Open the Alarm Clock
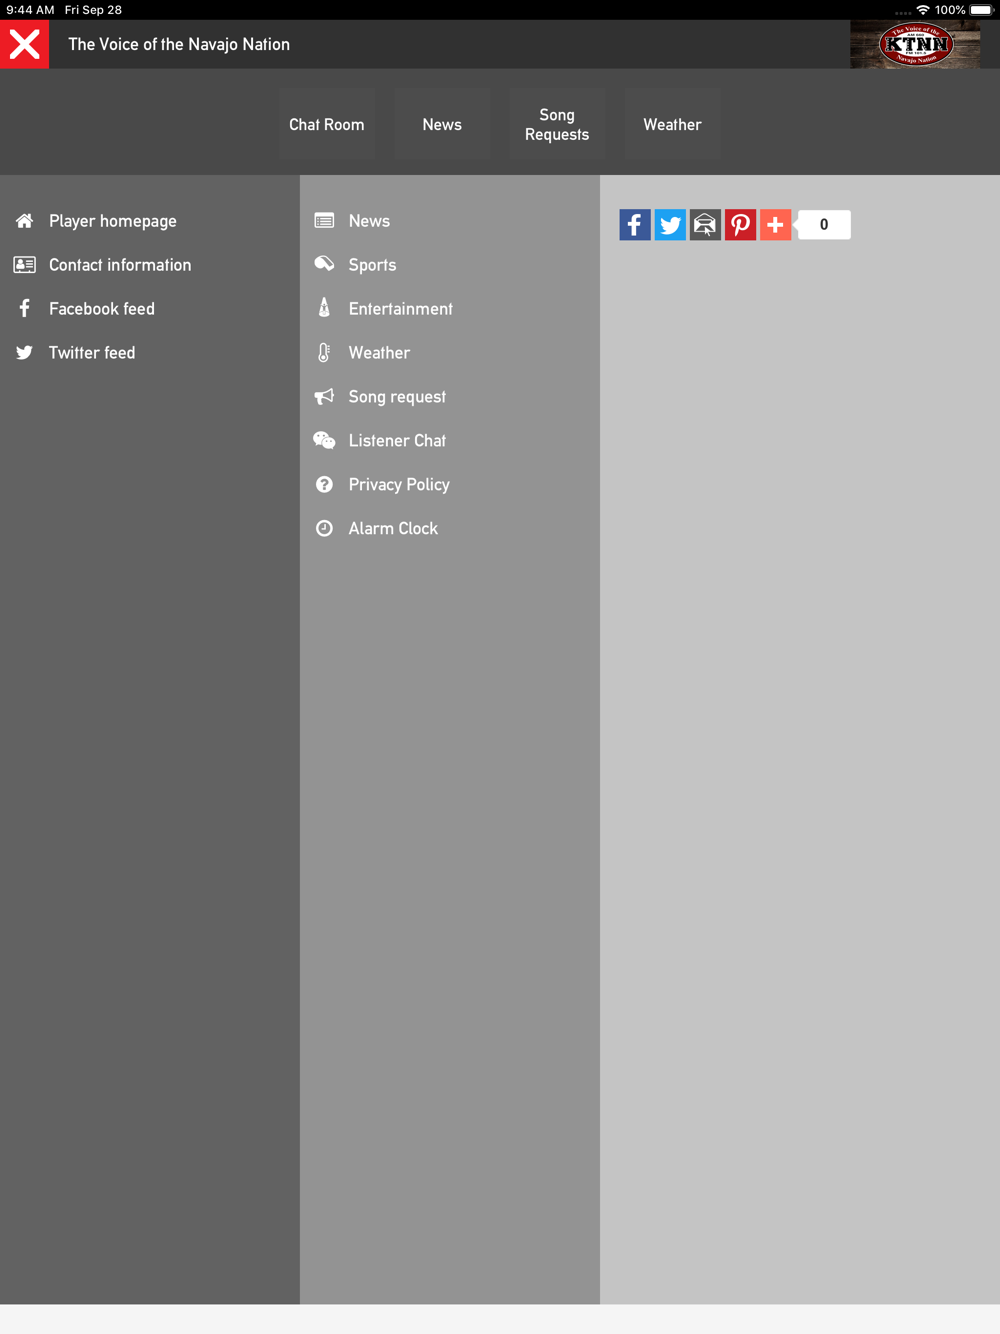 tap(393, 529)
